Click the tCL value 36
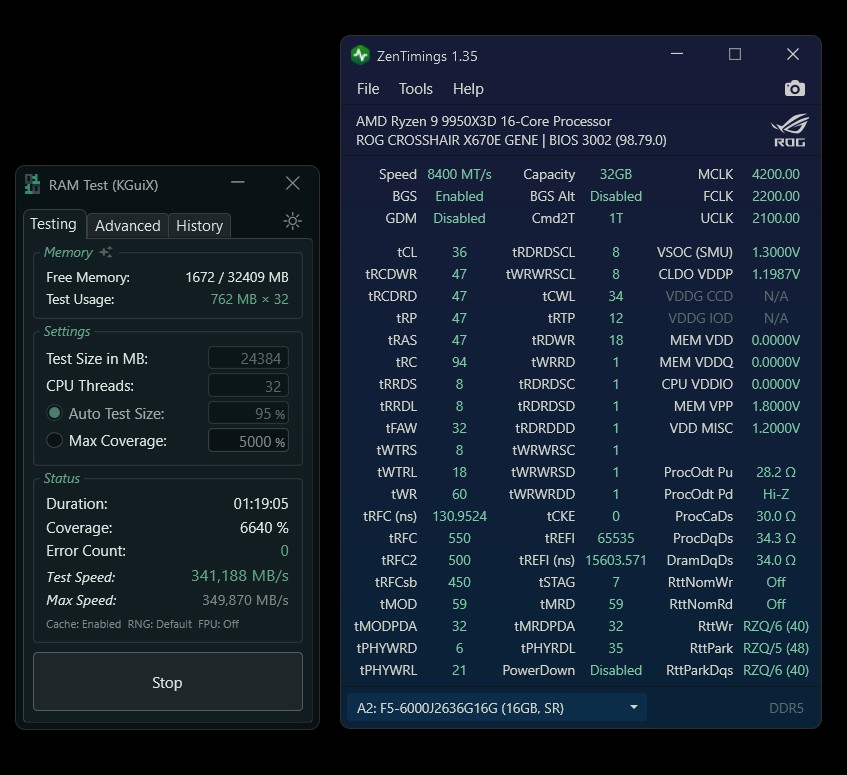 pyautogui.click(x=459, y=252)
